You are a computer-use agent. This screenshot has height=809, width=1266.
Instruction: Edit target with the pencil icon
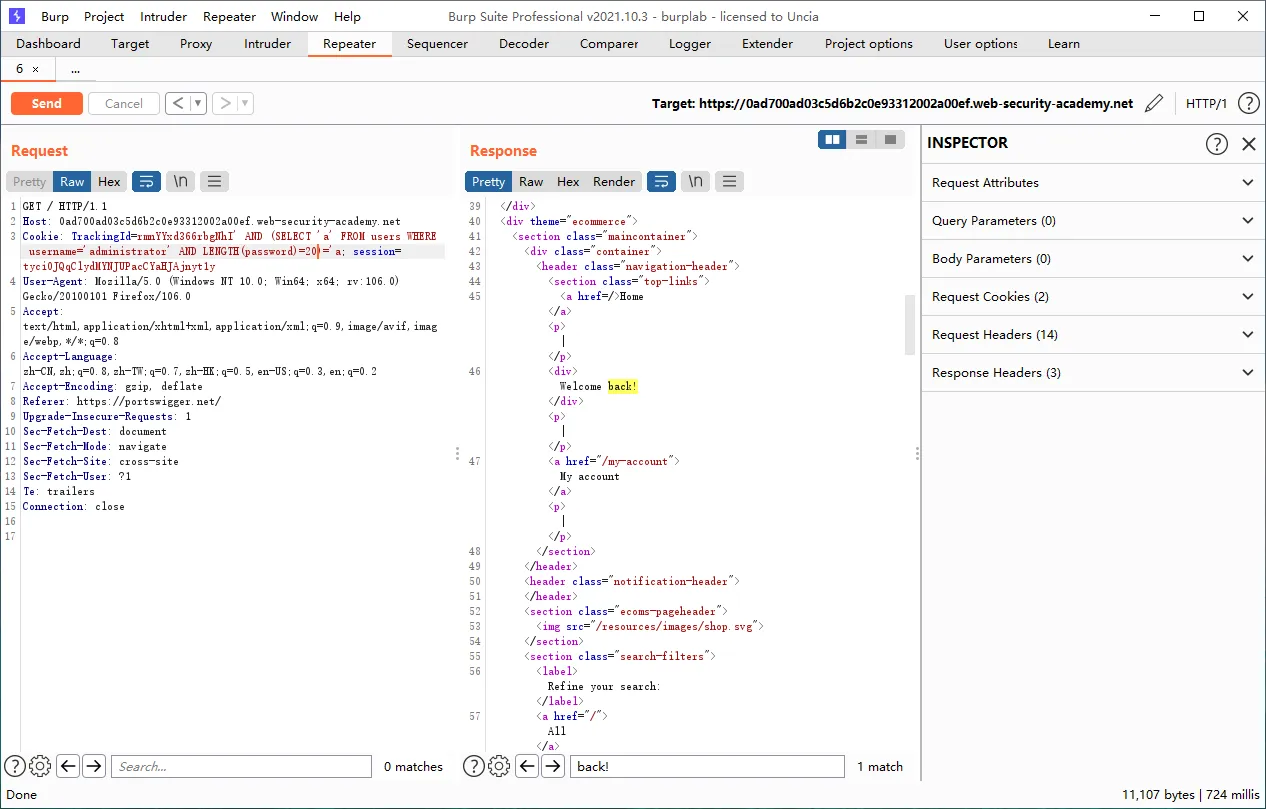(x=1154, y=103)
